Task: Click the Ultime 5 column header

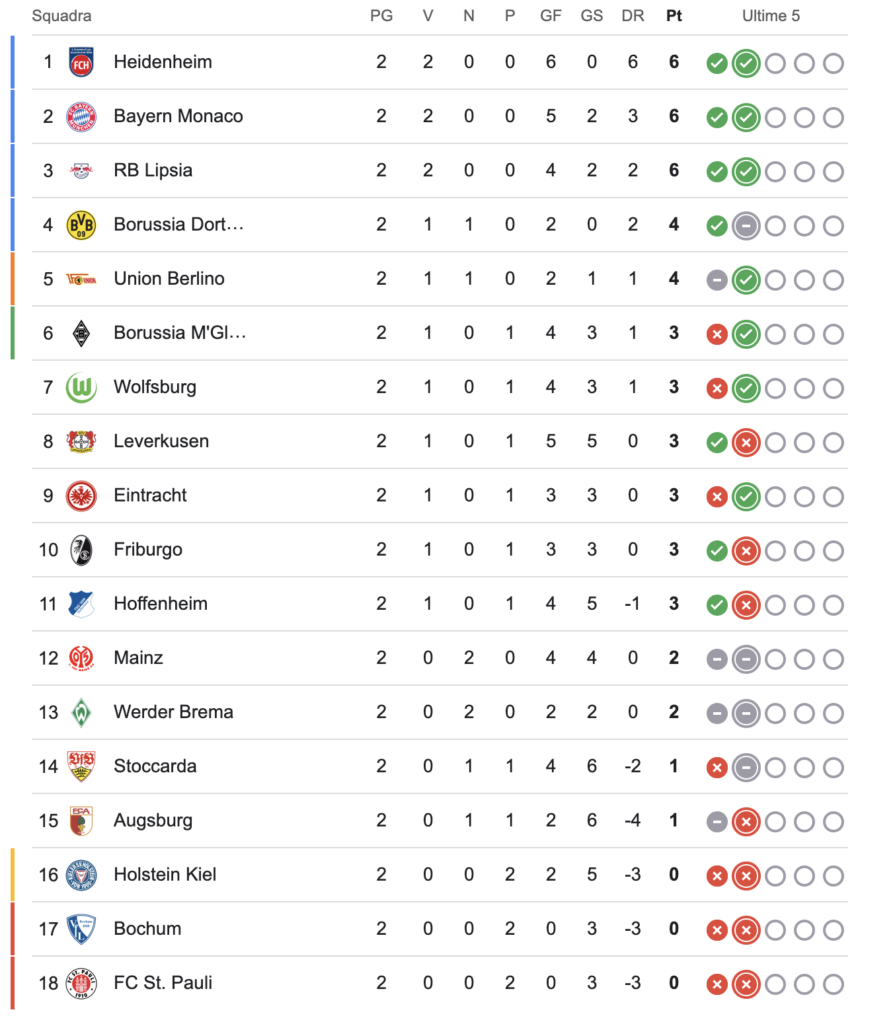Action: click(771, 16)
